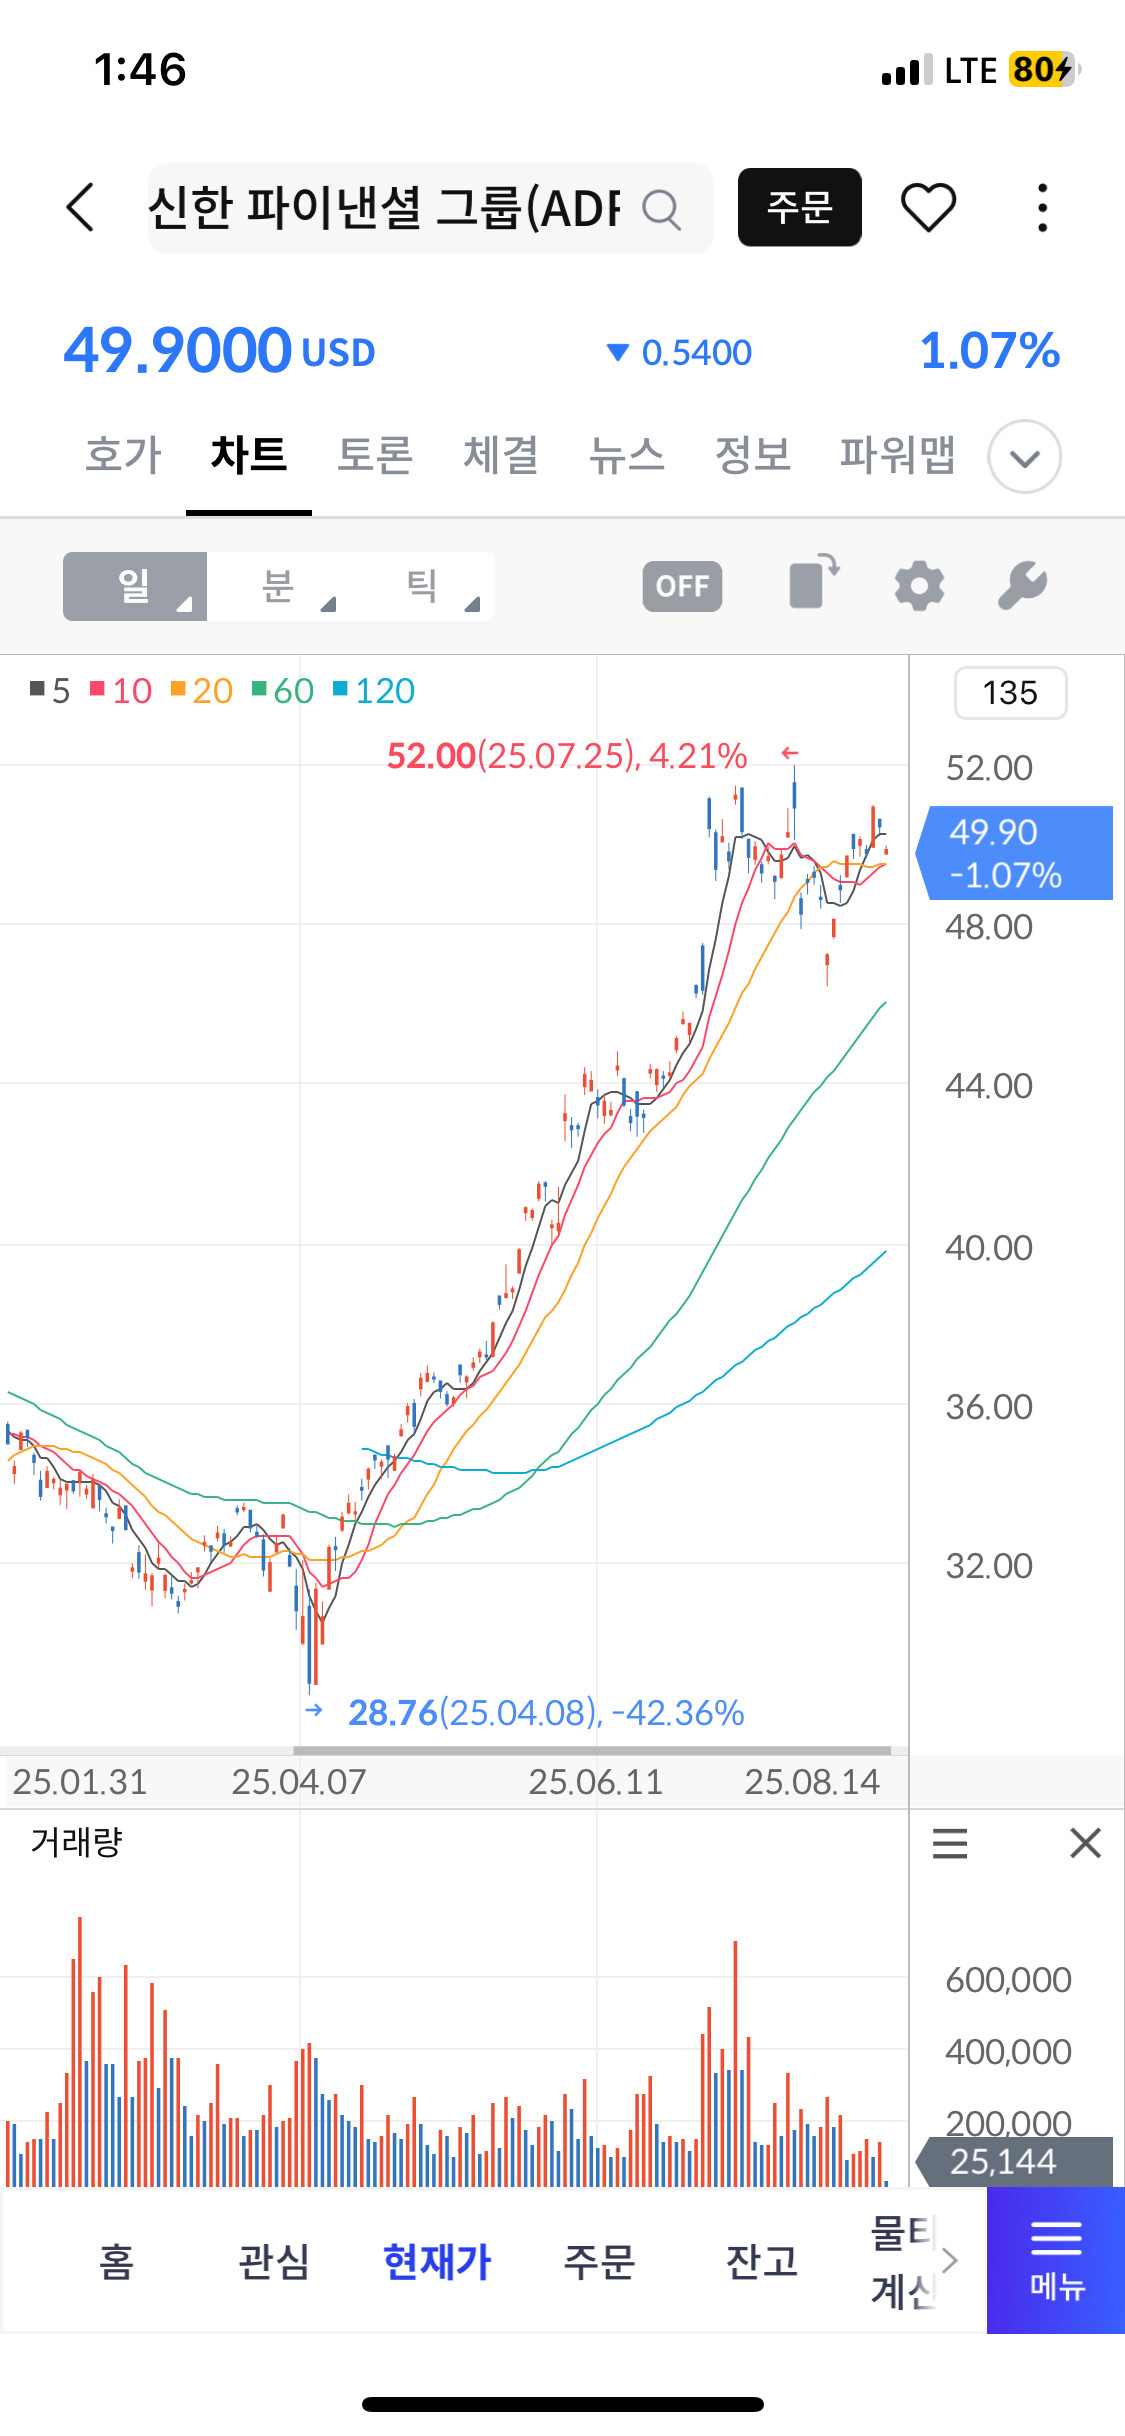
Task: Toggle the 5-day moving average legend
Action: pyautogui.click(x=50, y=690)
